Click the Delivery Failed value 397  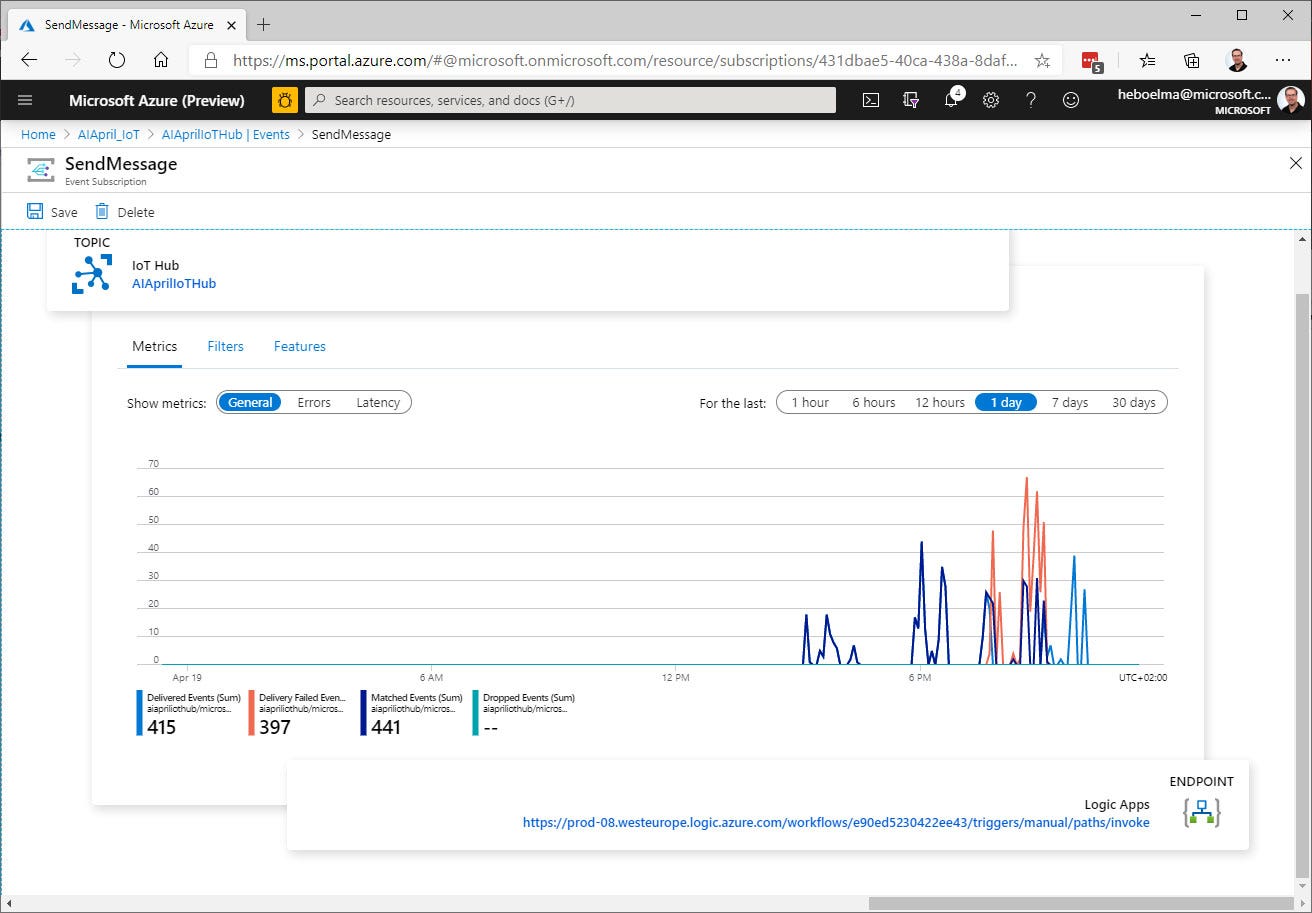274,727
